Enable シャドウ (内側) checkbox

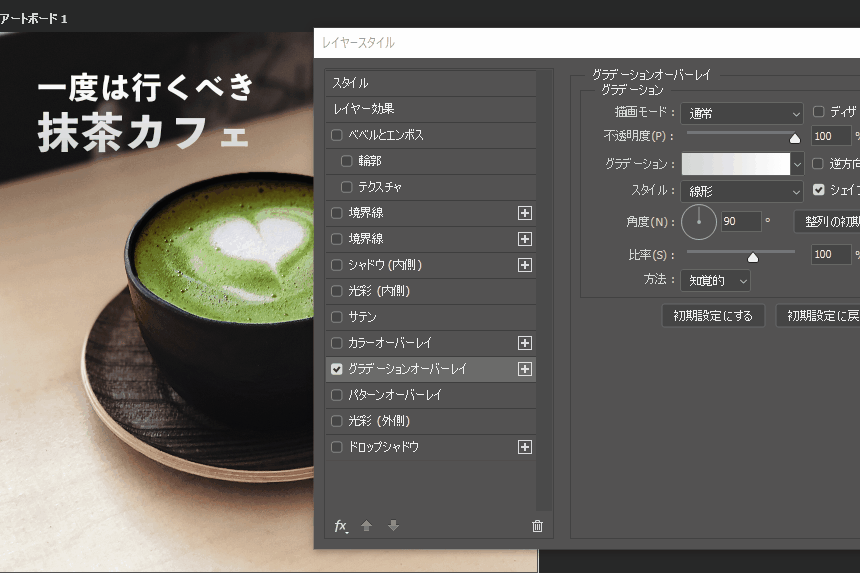click(337, 265)
